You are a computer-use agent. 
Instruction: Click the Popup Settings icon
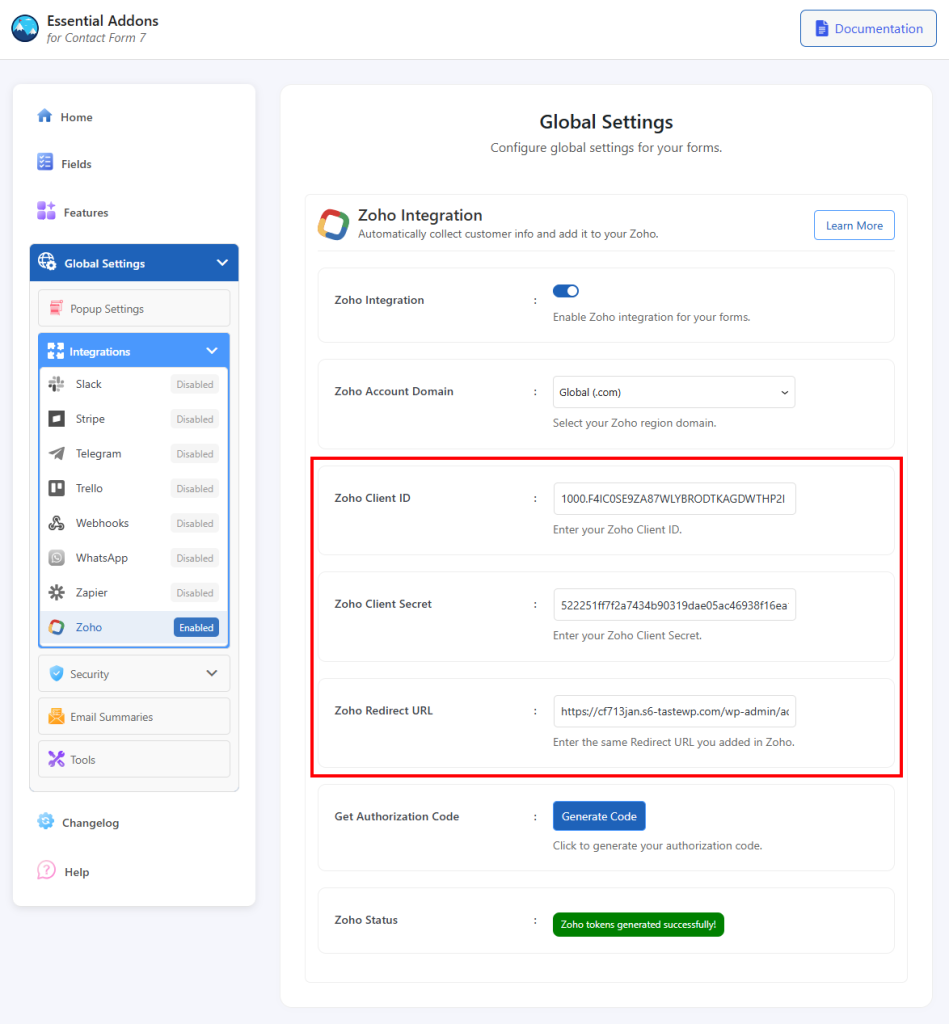[x=56, y=308]
